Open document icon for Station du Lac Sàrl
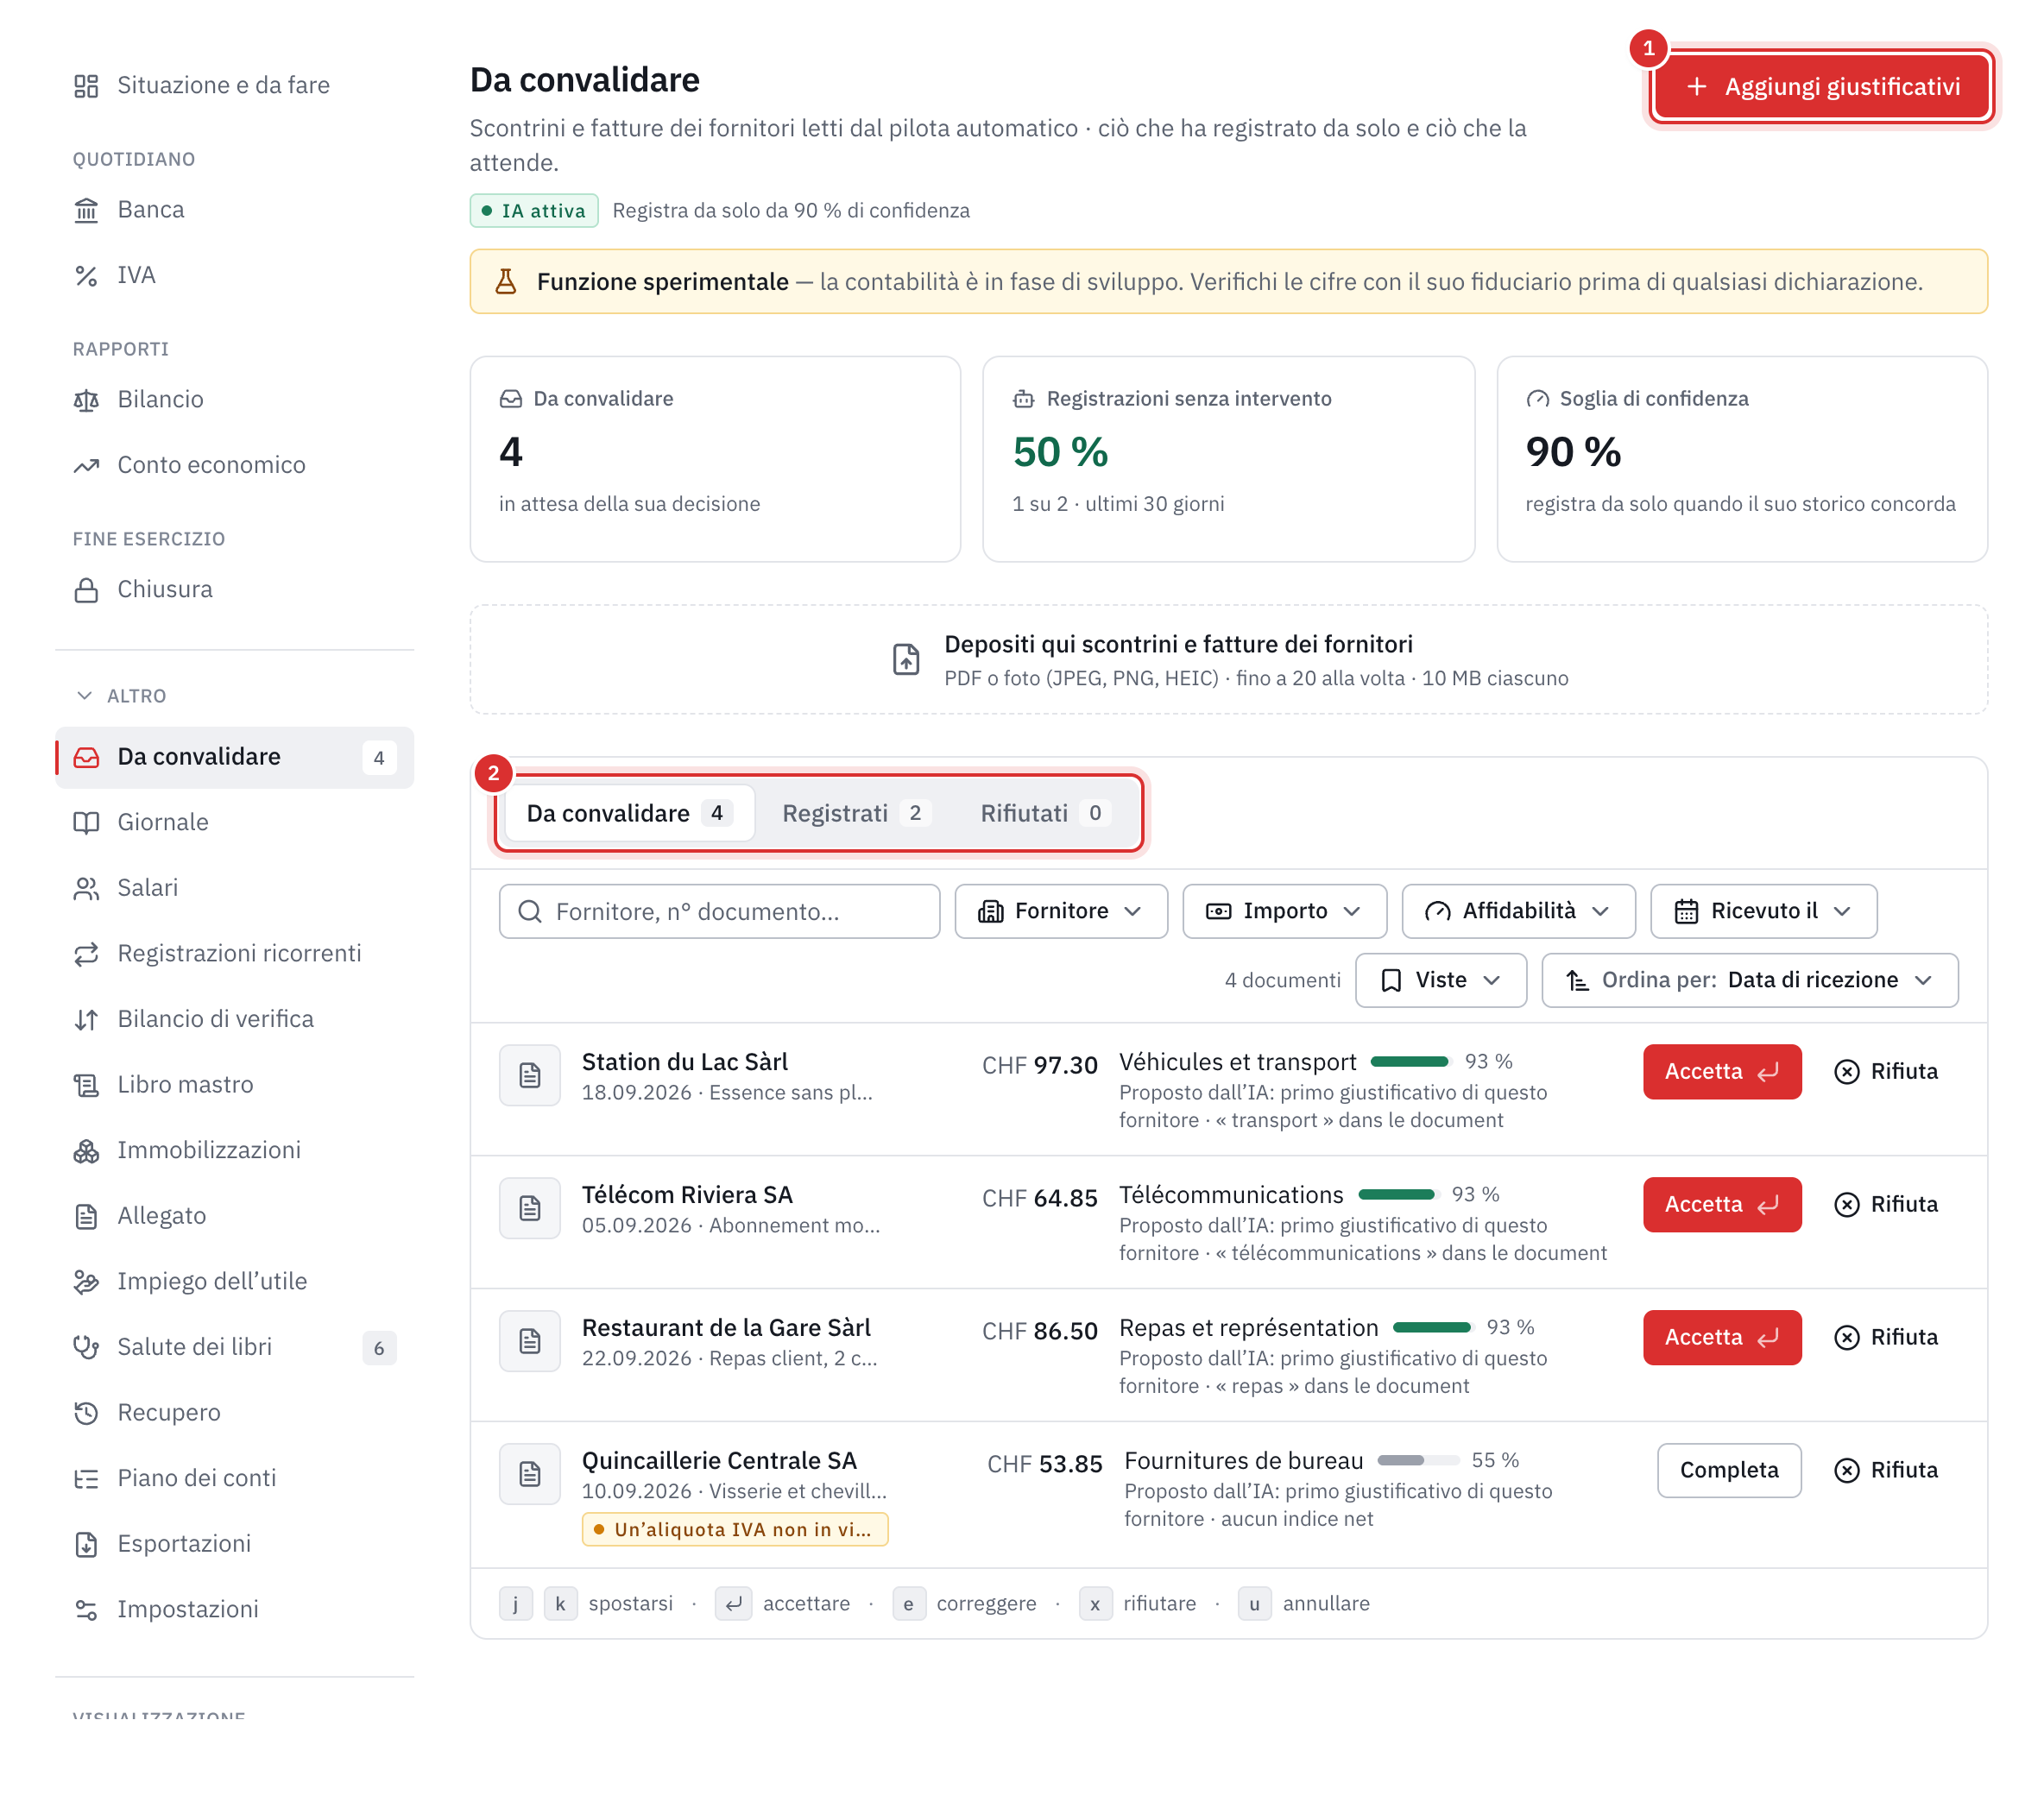 (x=530, y=1076)
